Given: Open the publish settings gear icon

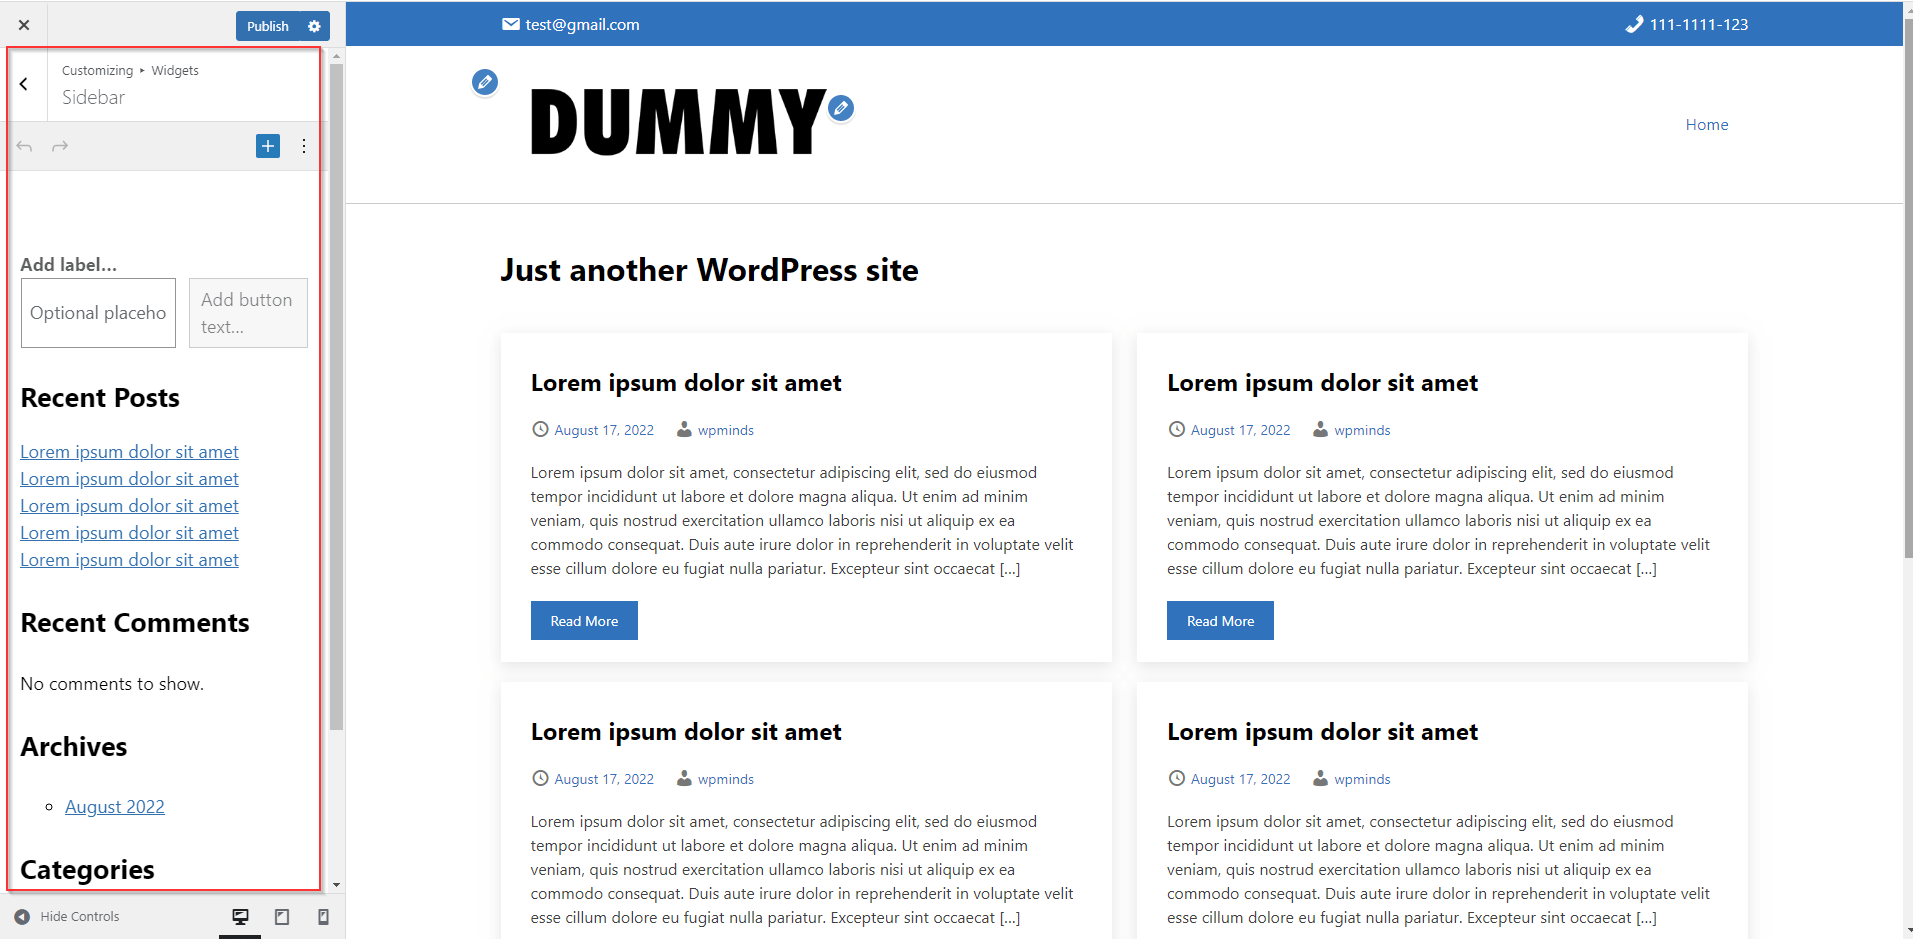Looking at the screenshot, I should tap(314, 25).
